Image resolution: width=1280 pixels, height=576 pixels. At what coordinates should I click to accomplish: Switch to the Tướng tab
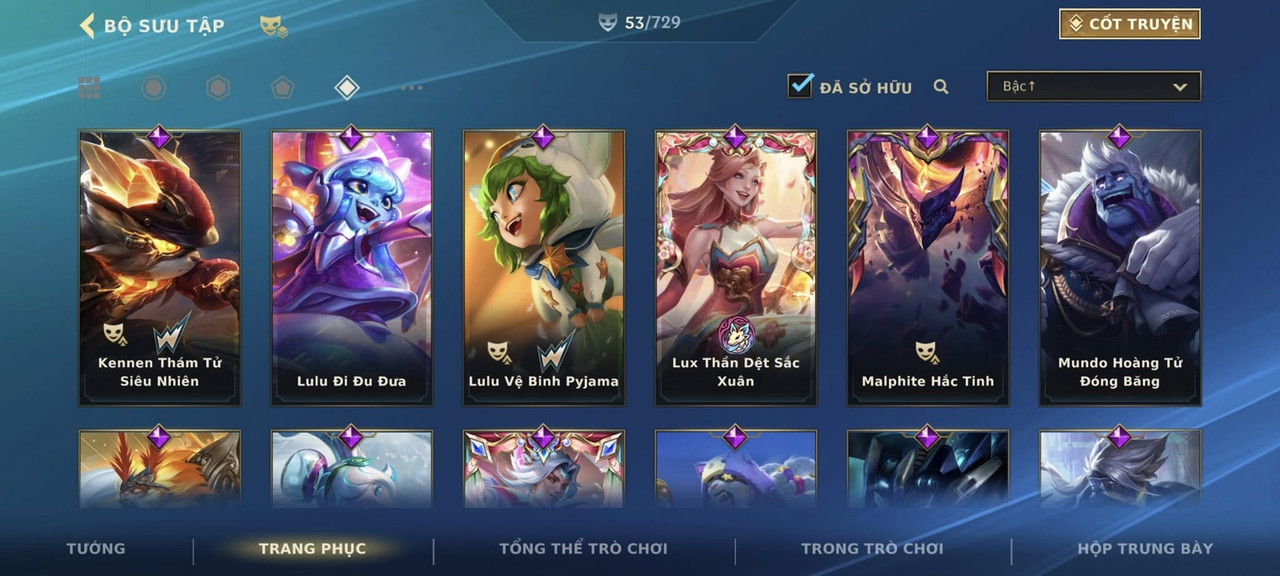(96, 548)
